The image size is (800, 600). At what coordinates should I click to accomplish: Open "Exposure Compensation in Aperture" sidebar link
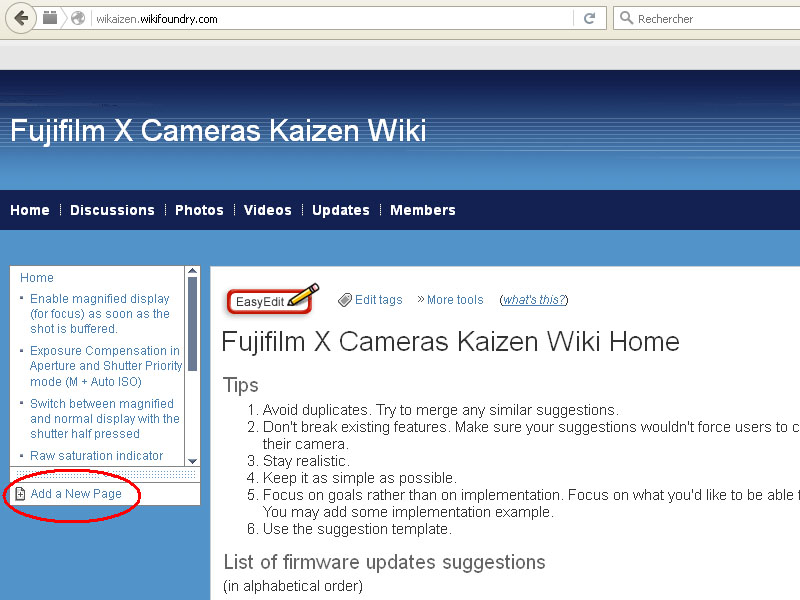pos(106,366)
